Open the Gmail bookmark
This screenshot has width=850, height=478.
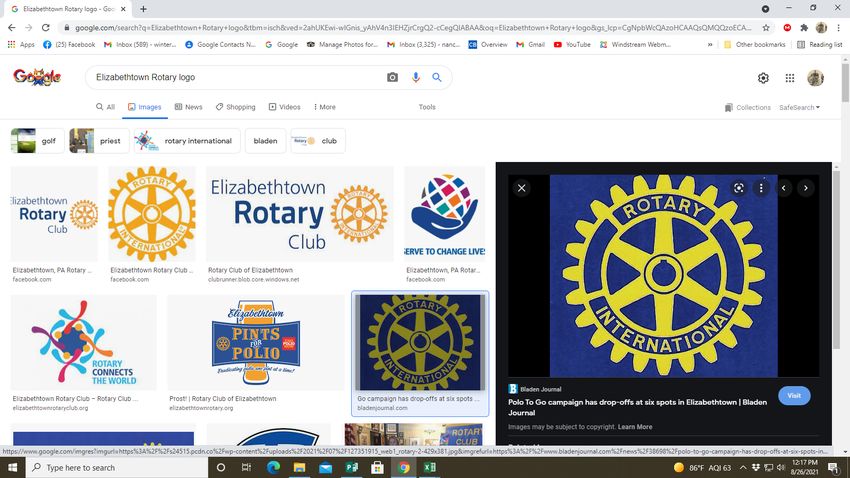click(x=531, y=44)
